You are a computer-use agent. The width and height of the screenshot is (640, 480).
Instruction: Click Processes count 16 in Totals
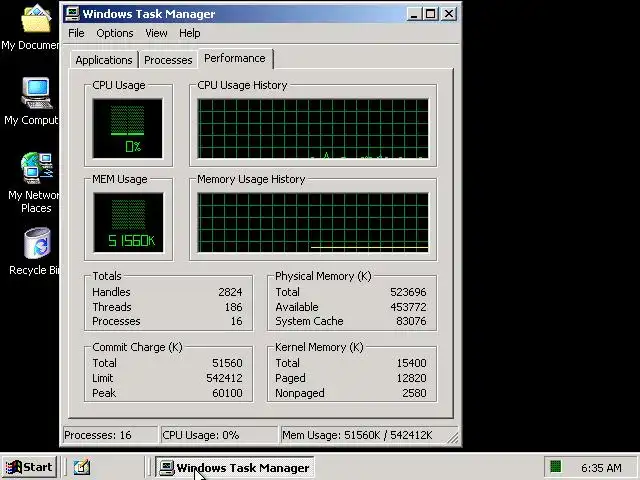coord(236,321)
